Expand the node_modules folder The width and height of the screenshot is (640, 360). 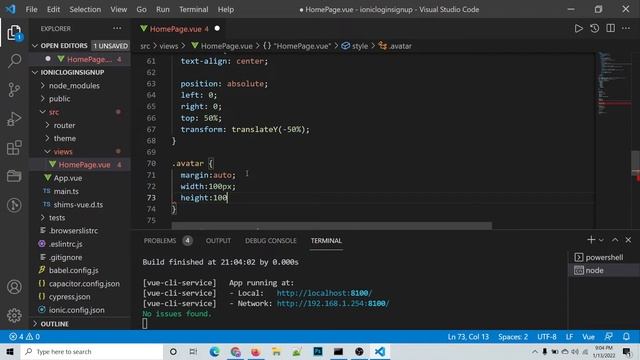pos(80,85)
